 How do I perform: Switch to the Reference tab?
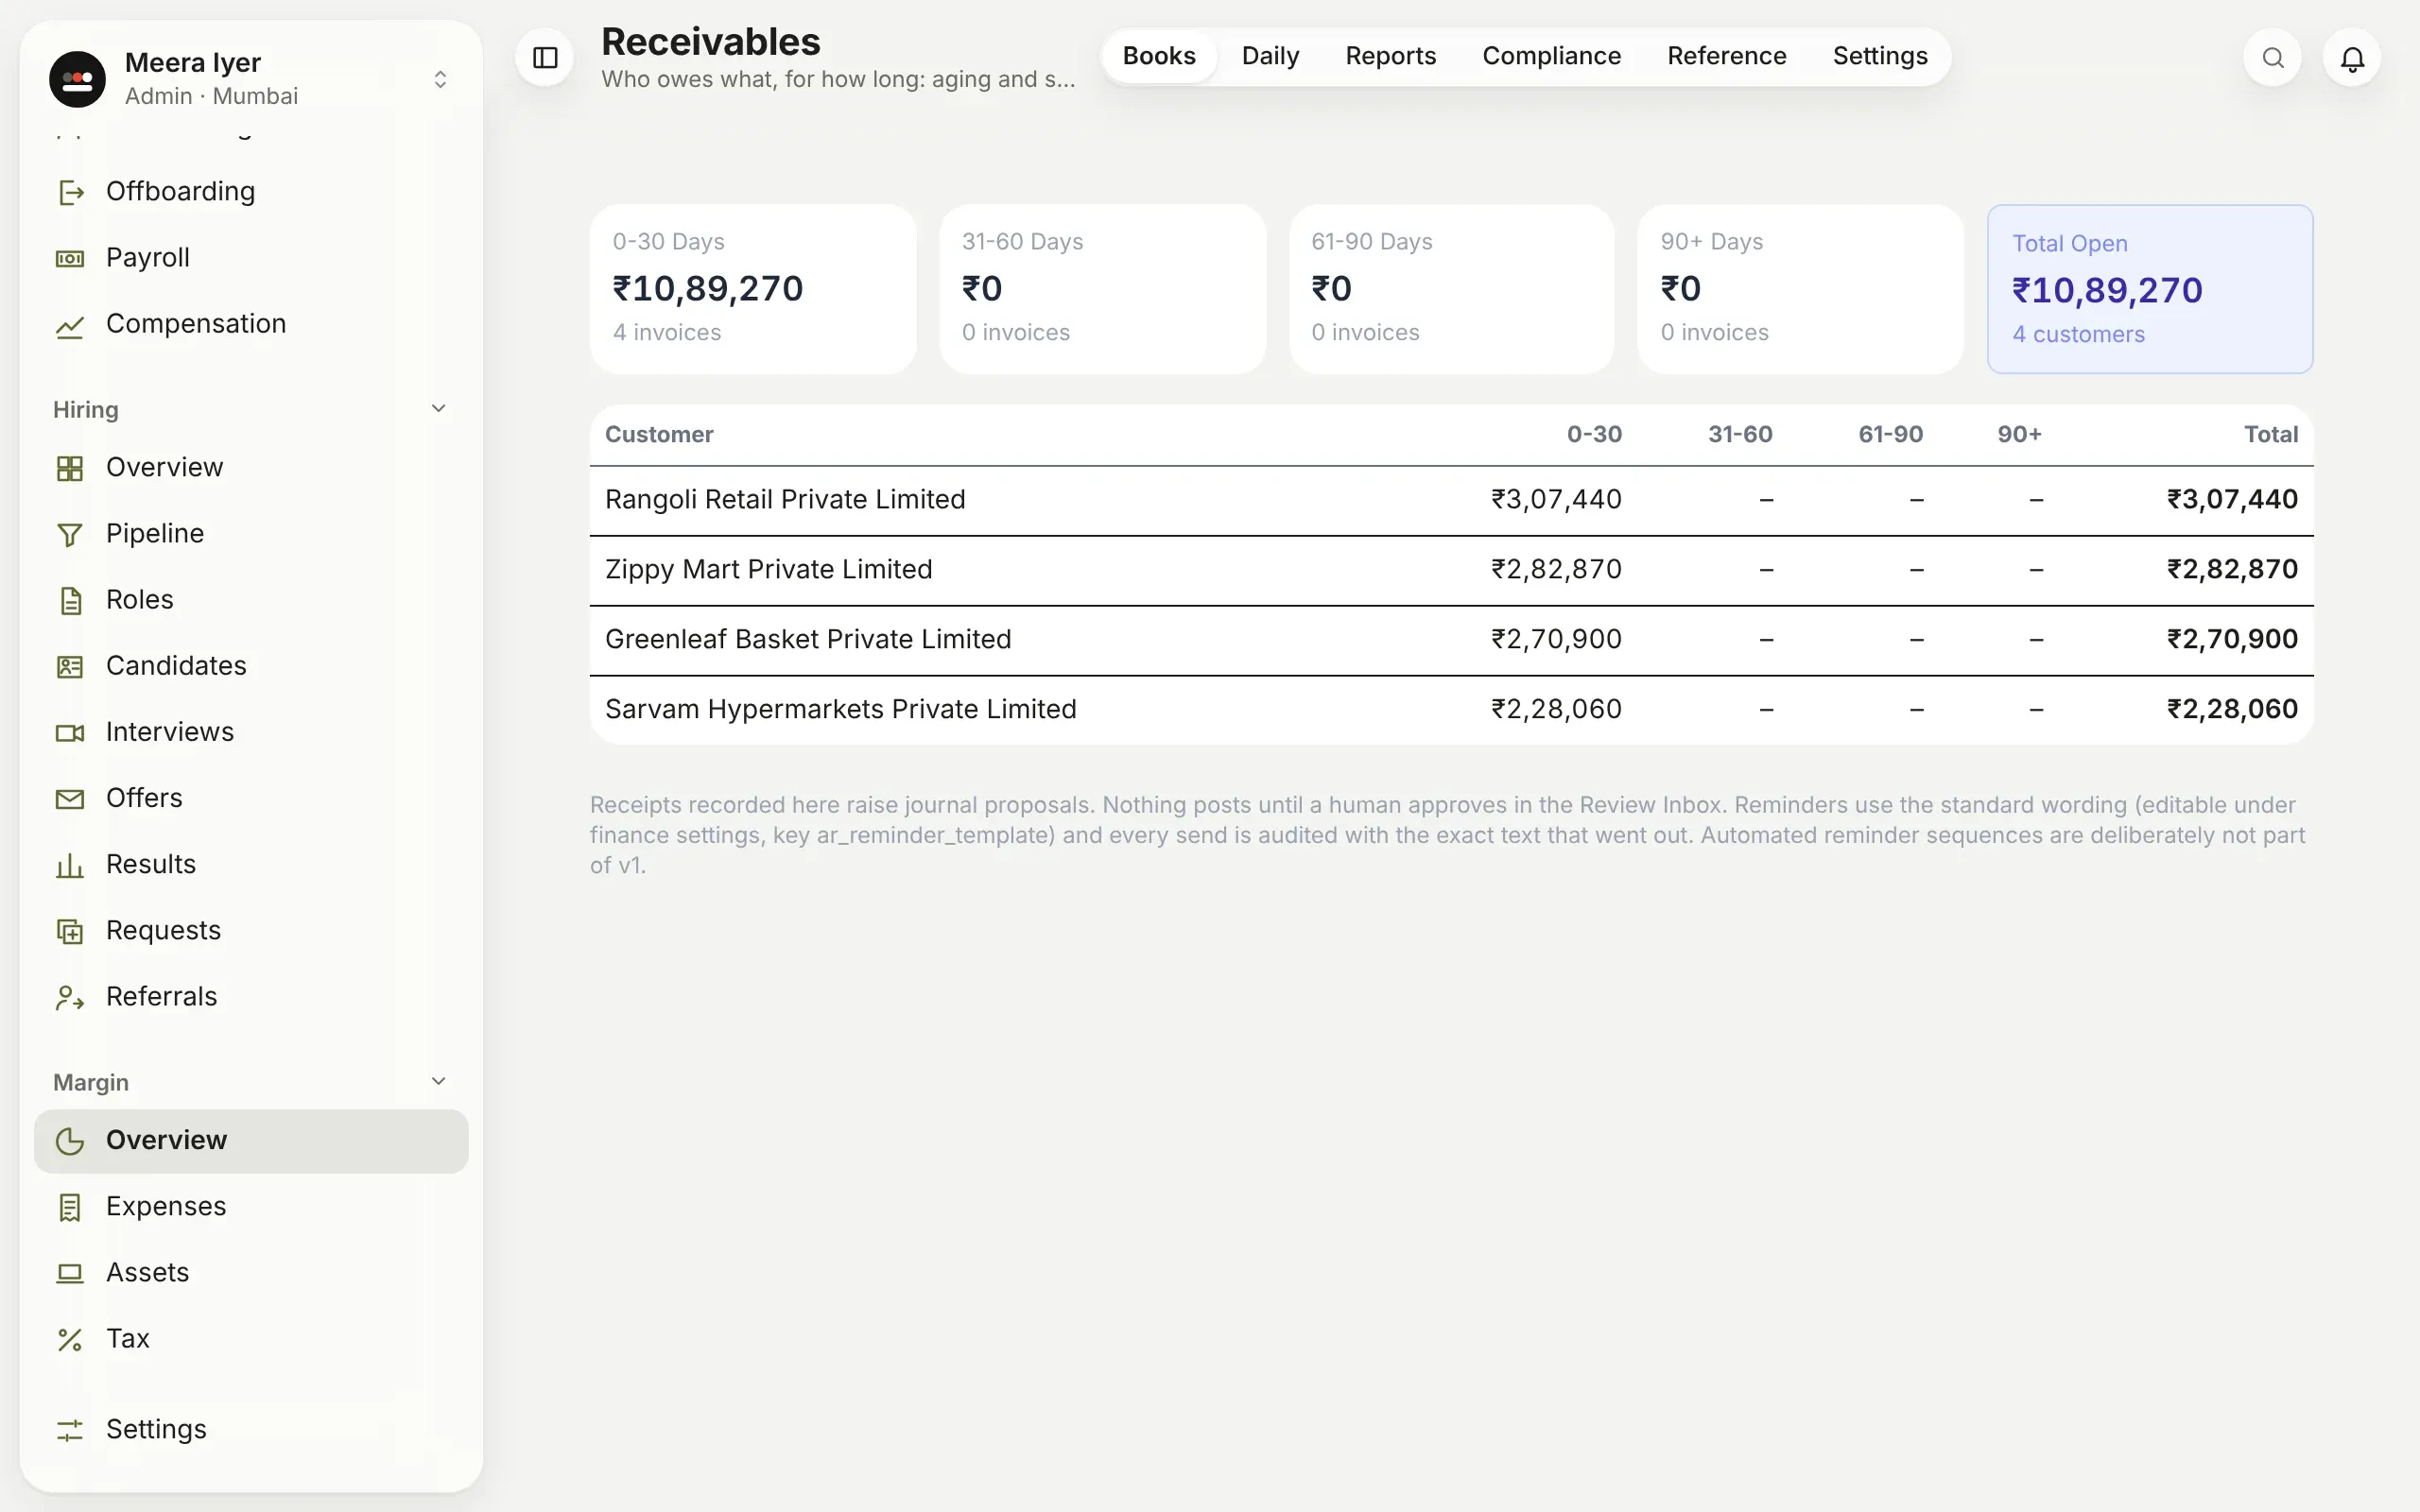click(1726, 56)
